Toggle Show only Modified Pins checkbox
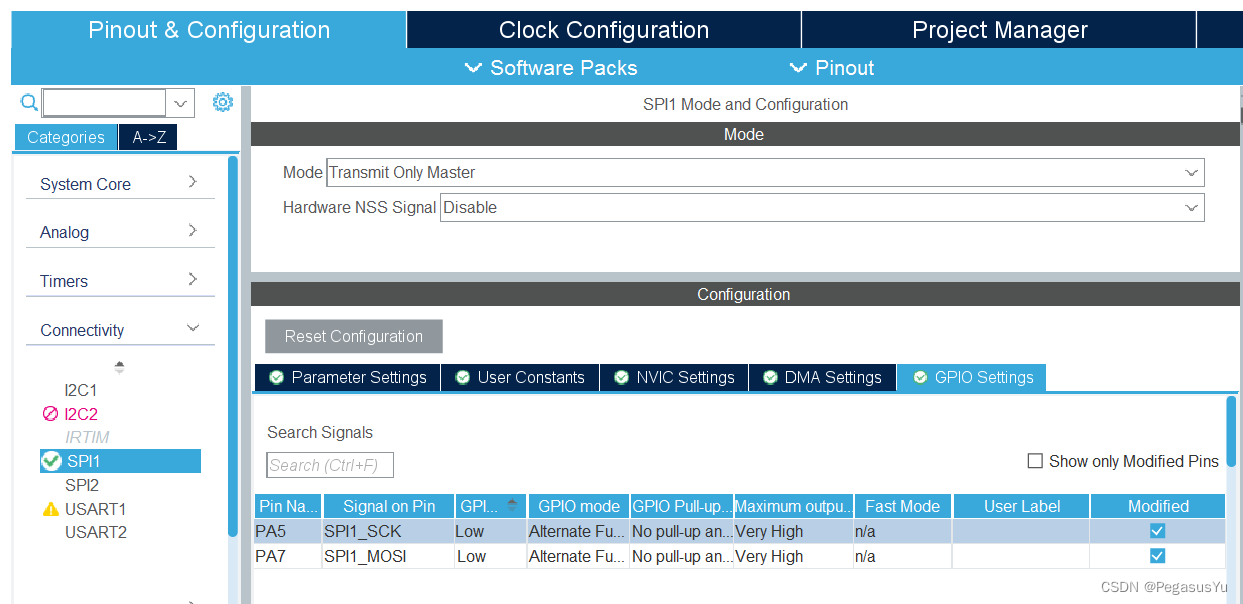Image resolution: width=1243 pixels, height=604 pixels. click(x=1035, y=461)
